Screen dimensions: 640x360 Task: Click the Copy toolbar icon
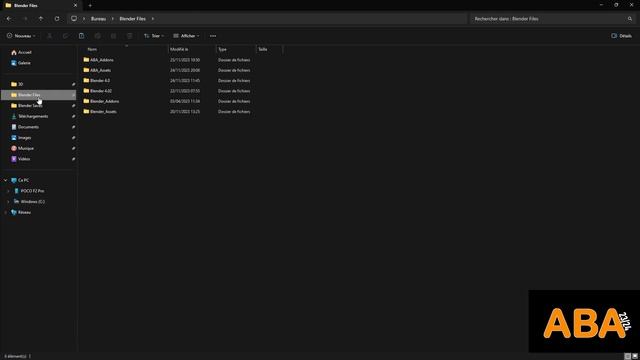click(x=65, y=36)
